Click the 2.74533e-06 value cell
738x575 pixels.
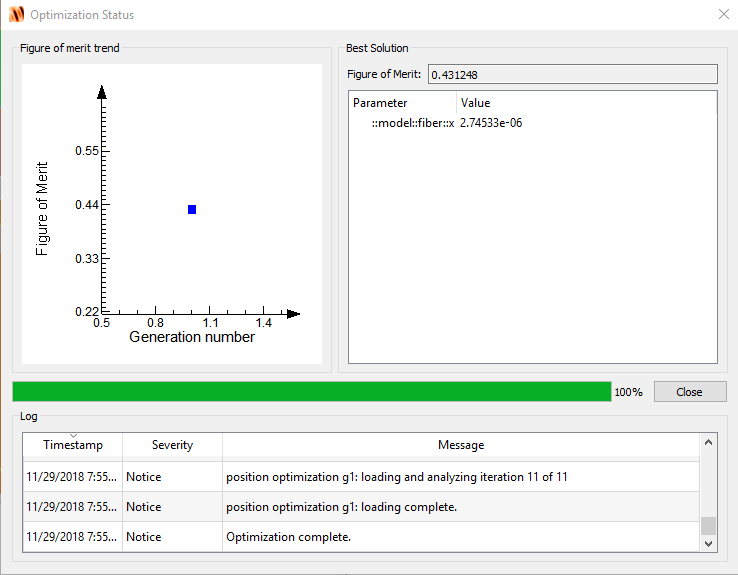491,123
